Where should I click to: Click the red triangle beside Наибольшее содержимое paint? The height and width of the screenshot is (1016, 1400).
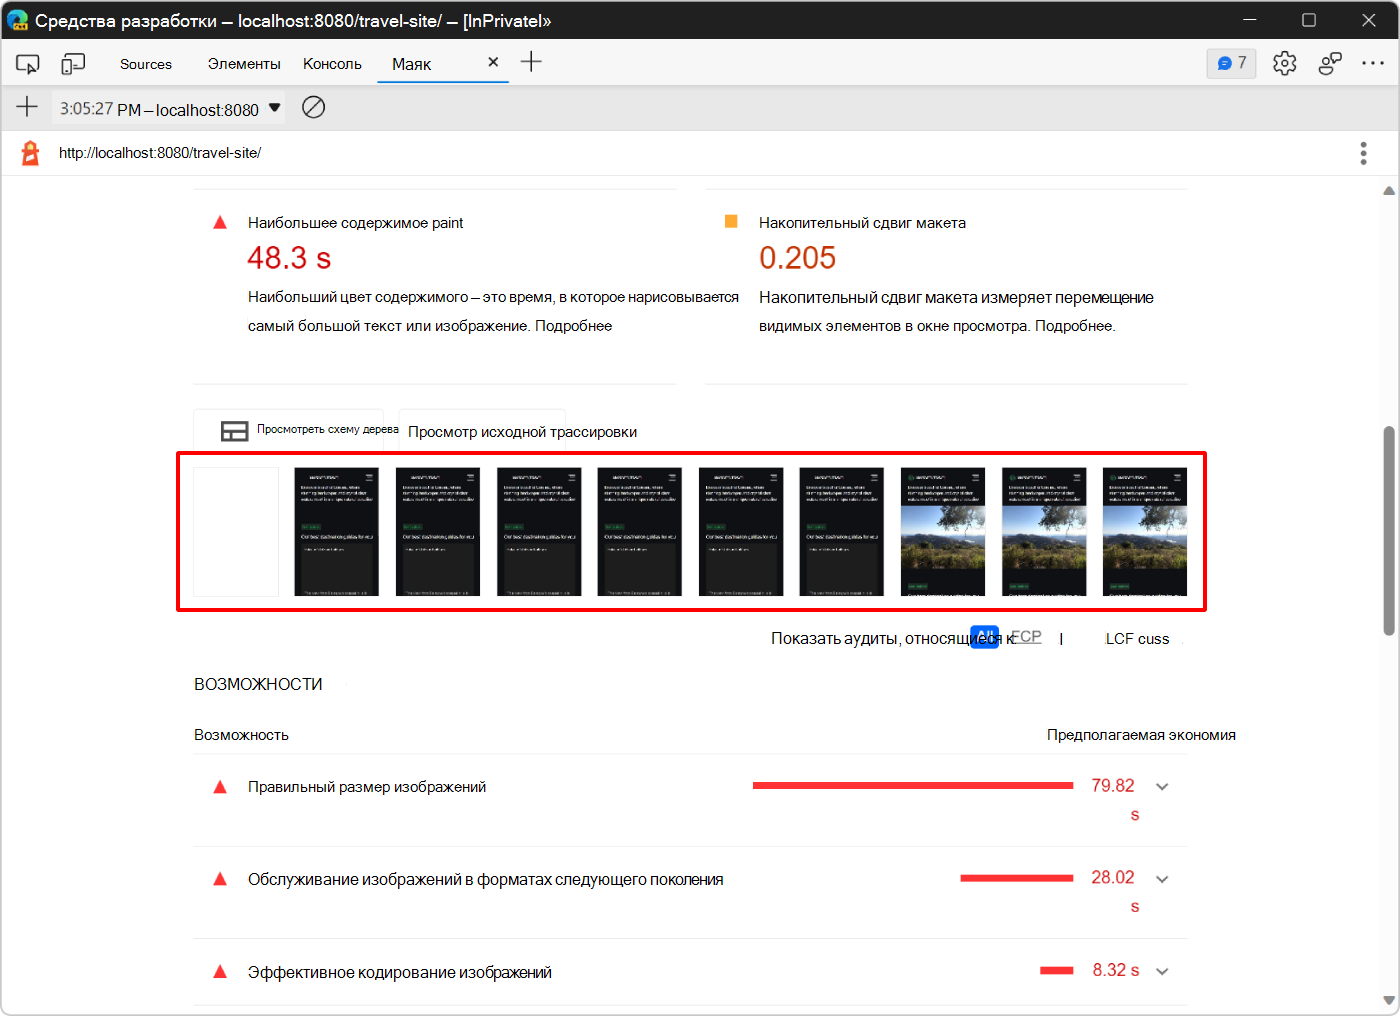click(x=220, y=222)
